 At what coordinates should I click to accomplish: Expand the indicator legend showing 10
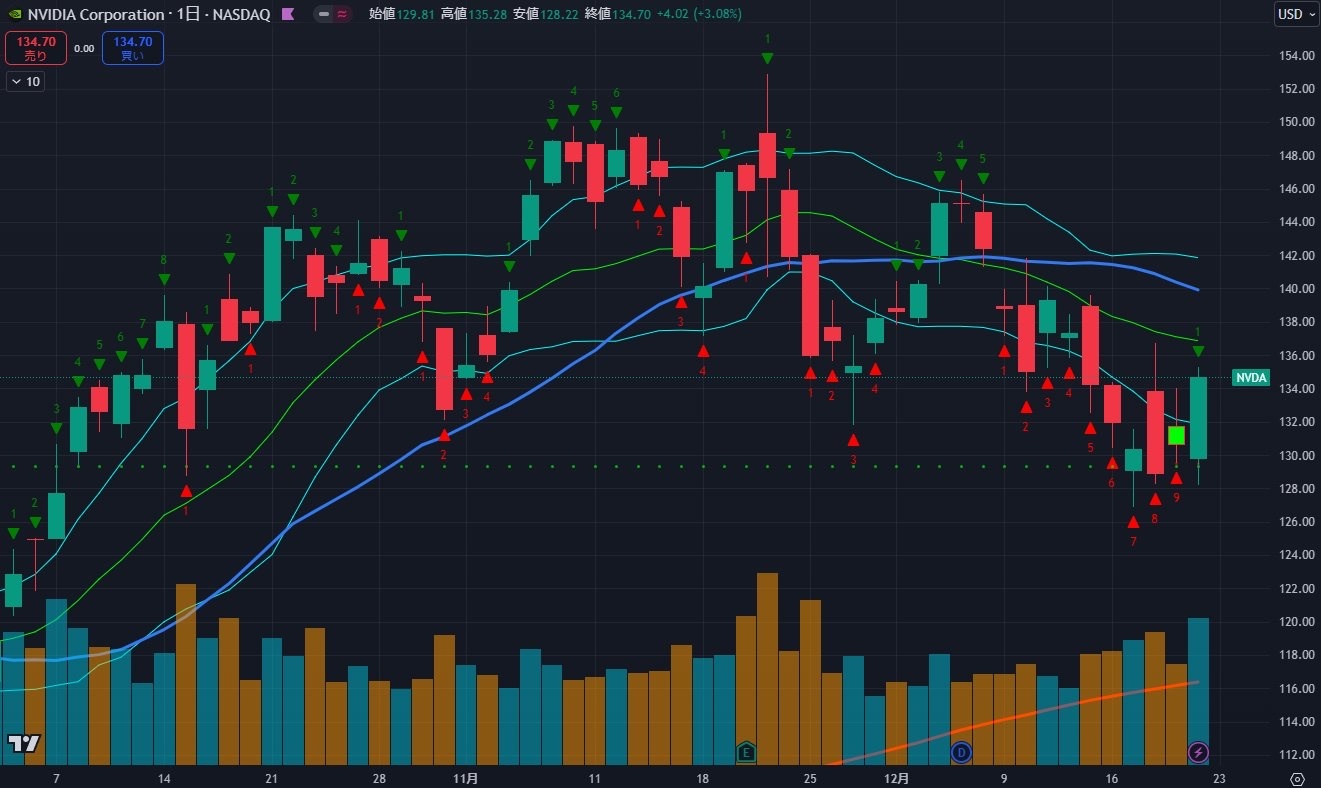[x=25, y=82]
